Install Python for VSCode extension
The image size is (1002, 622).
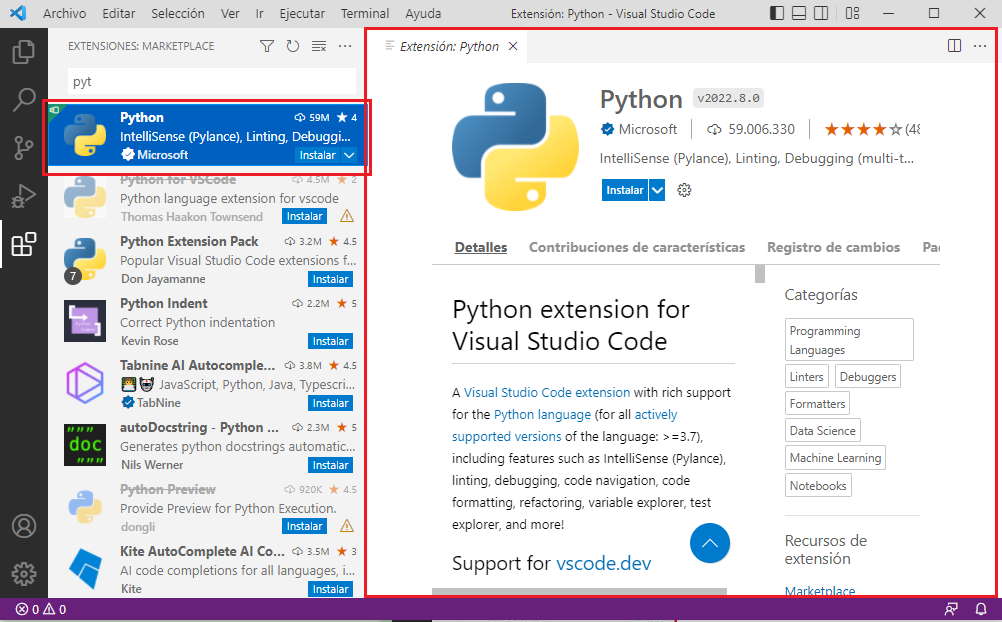coord(304,217)
